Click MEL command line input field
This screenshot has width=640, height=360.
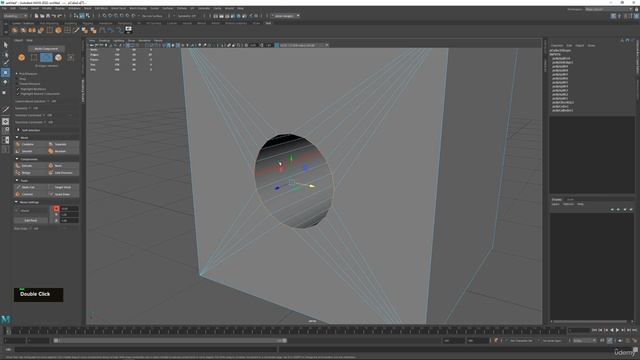145,349
